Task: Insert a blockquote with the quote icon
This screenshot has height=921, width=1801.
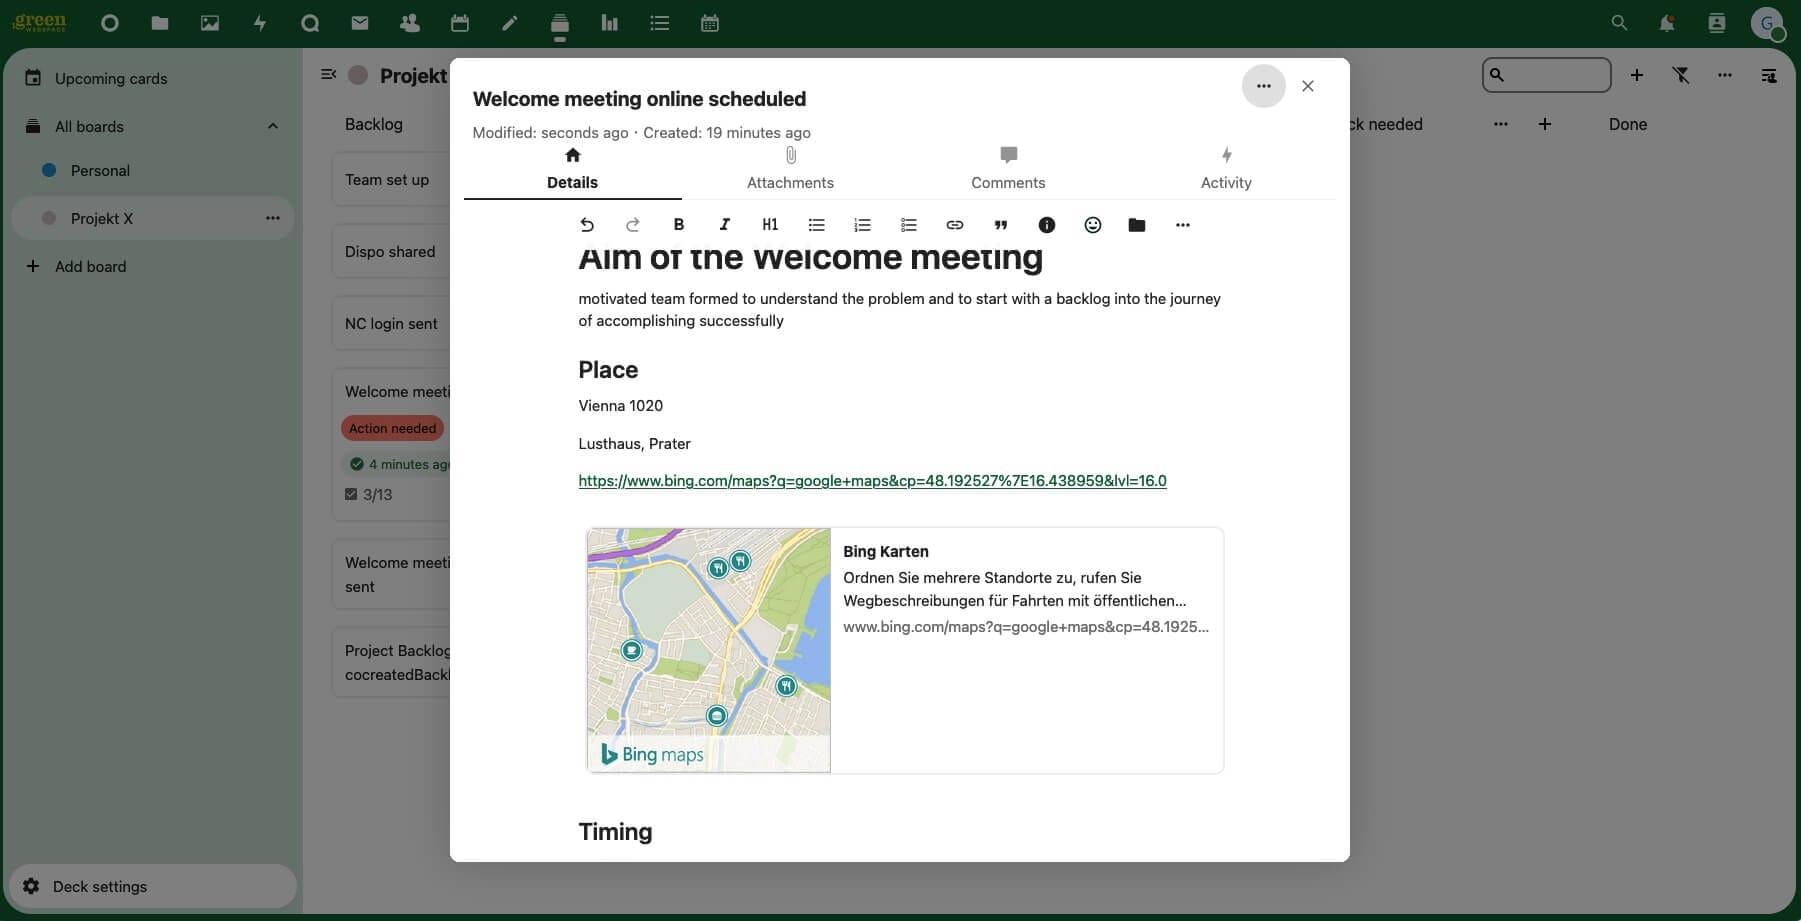Action: pyautogui.click(x=1000, y=225)
